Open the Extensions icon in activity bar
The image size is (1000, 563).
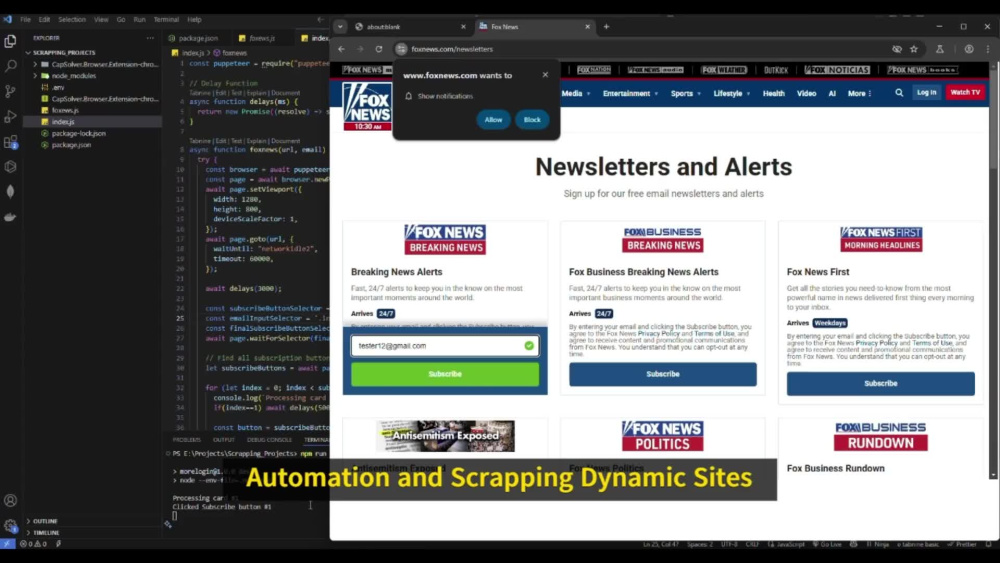click(10, 142)
